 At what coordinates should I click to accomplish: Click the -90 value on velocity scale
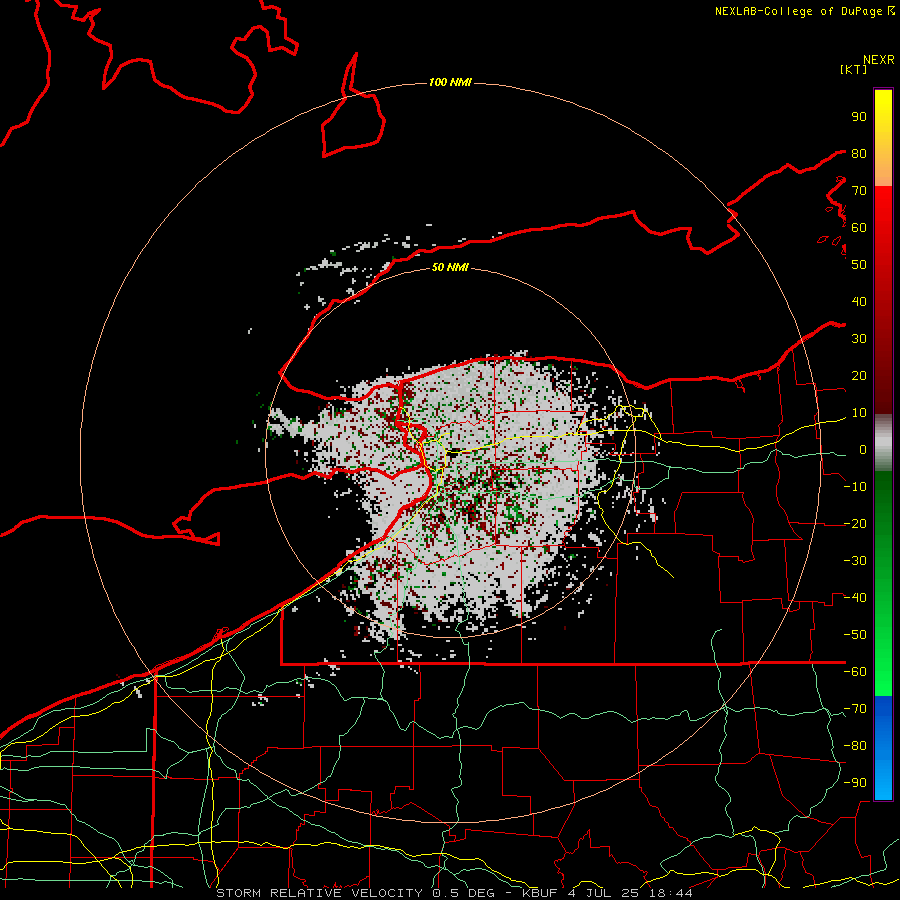[855, 783]
